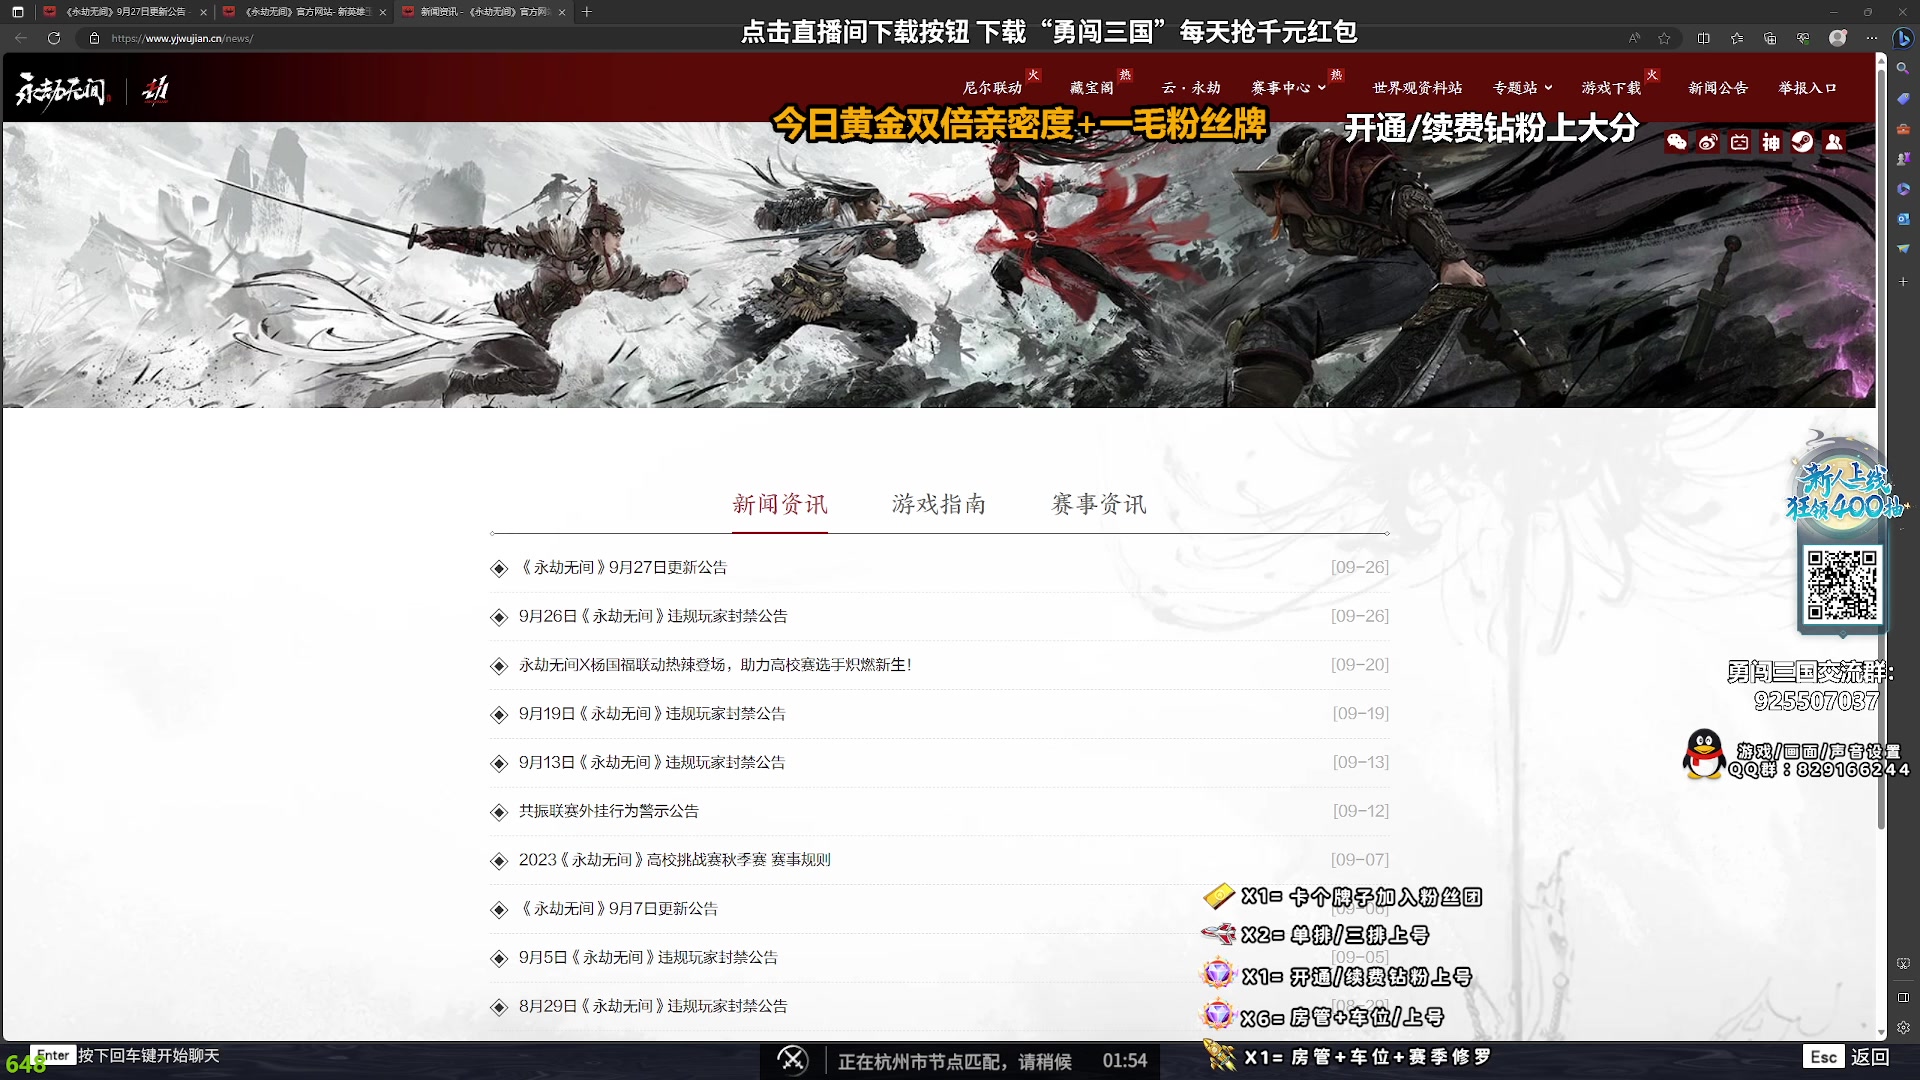Image resolution: width=1920 pixels, height=1080 pixels.
Task: Open 世界观资料站 in the navigation
Action: tap(1417, 88)
